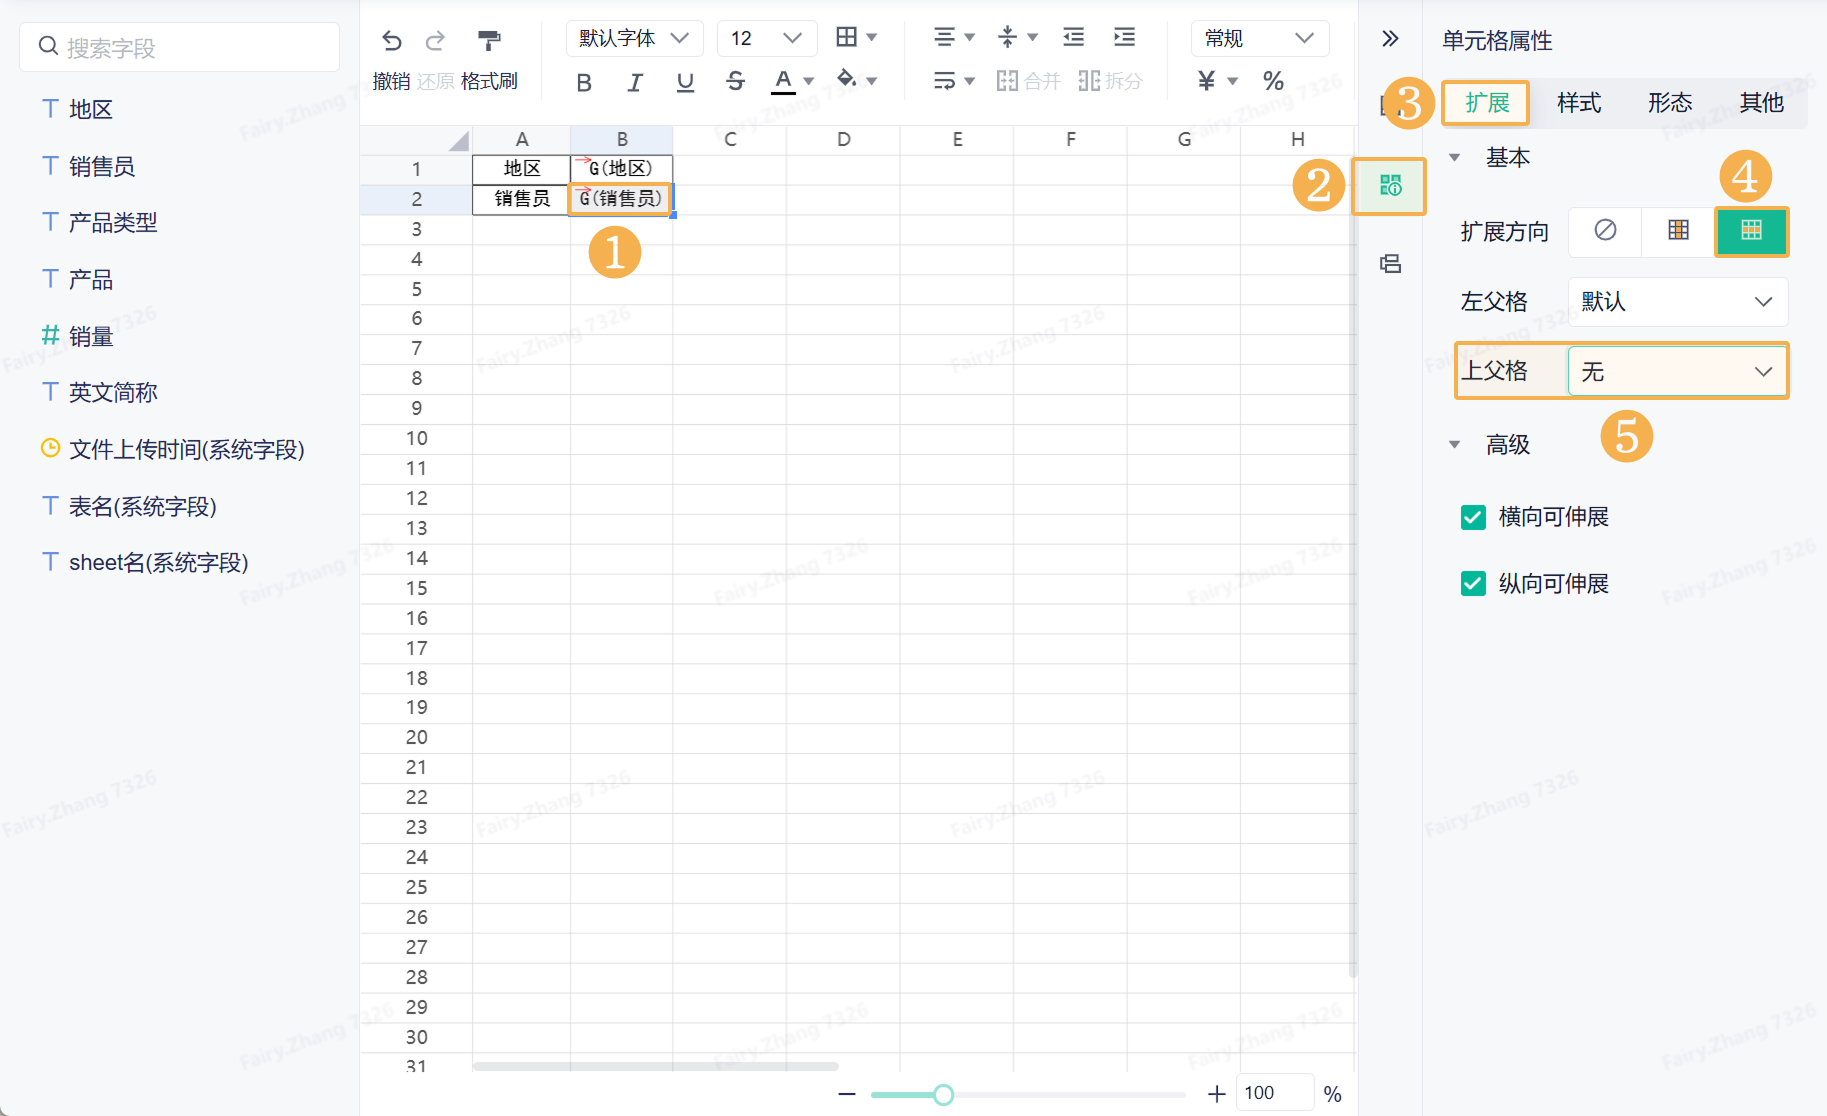
Task: Apply the font color A icon
Action: click(x=783, y=81)
